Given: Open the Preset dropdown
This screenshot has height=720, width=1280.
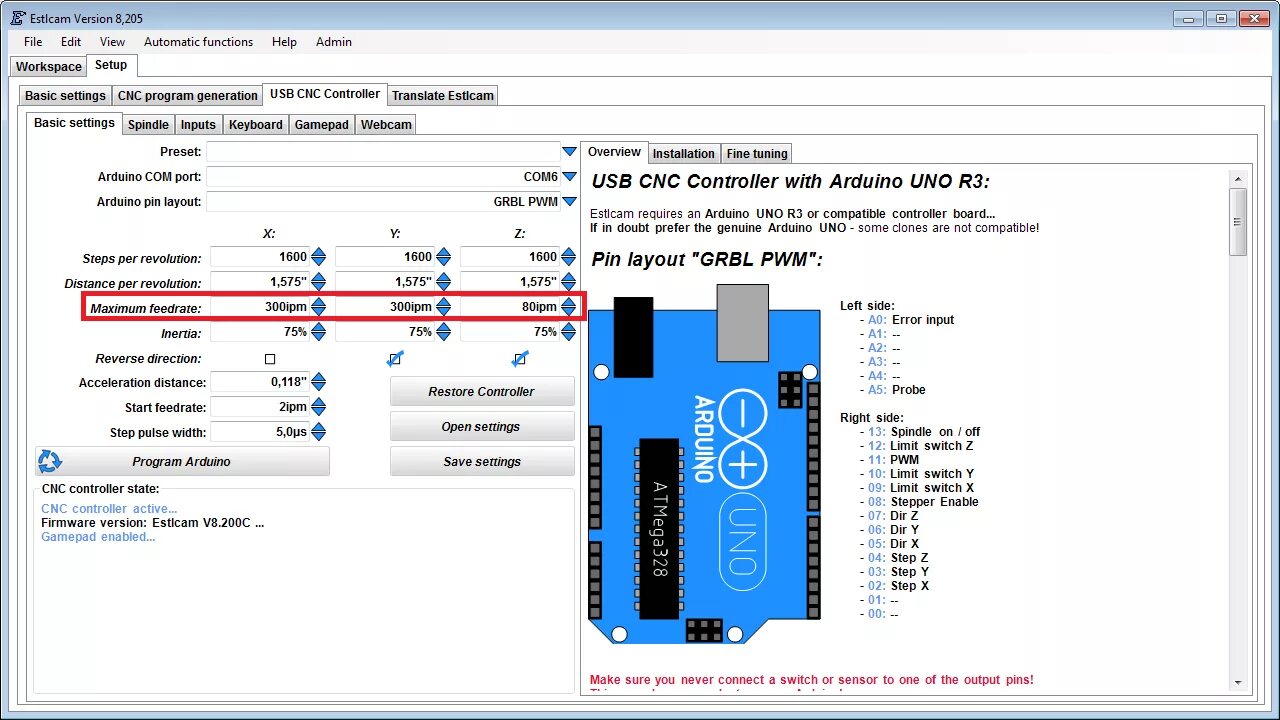Looking at the screenshot, I should [569, 152].
